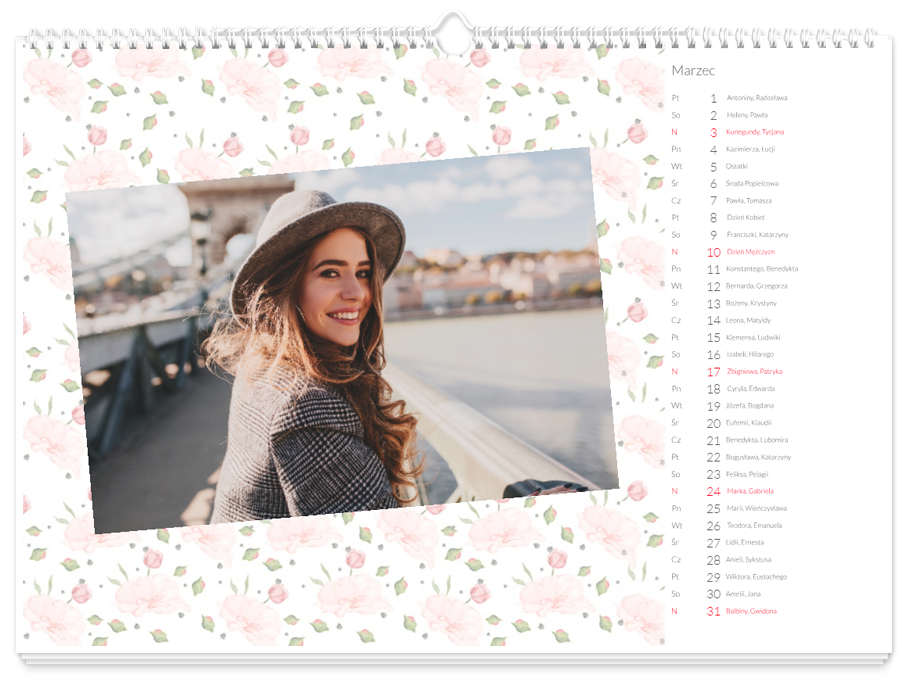
Task: Click the last date 31
Action: tap(713, 611)
